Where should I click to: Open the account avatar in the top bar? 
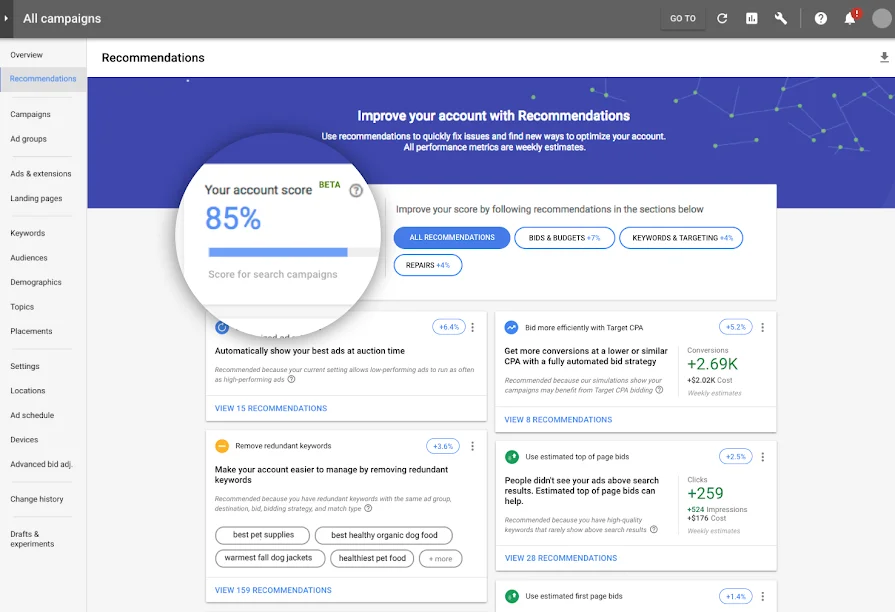pos(881,18)
